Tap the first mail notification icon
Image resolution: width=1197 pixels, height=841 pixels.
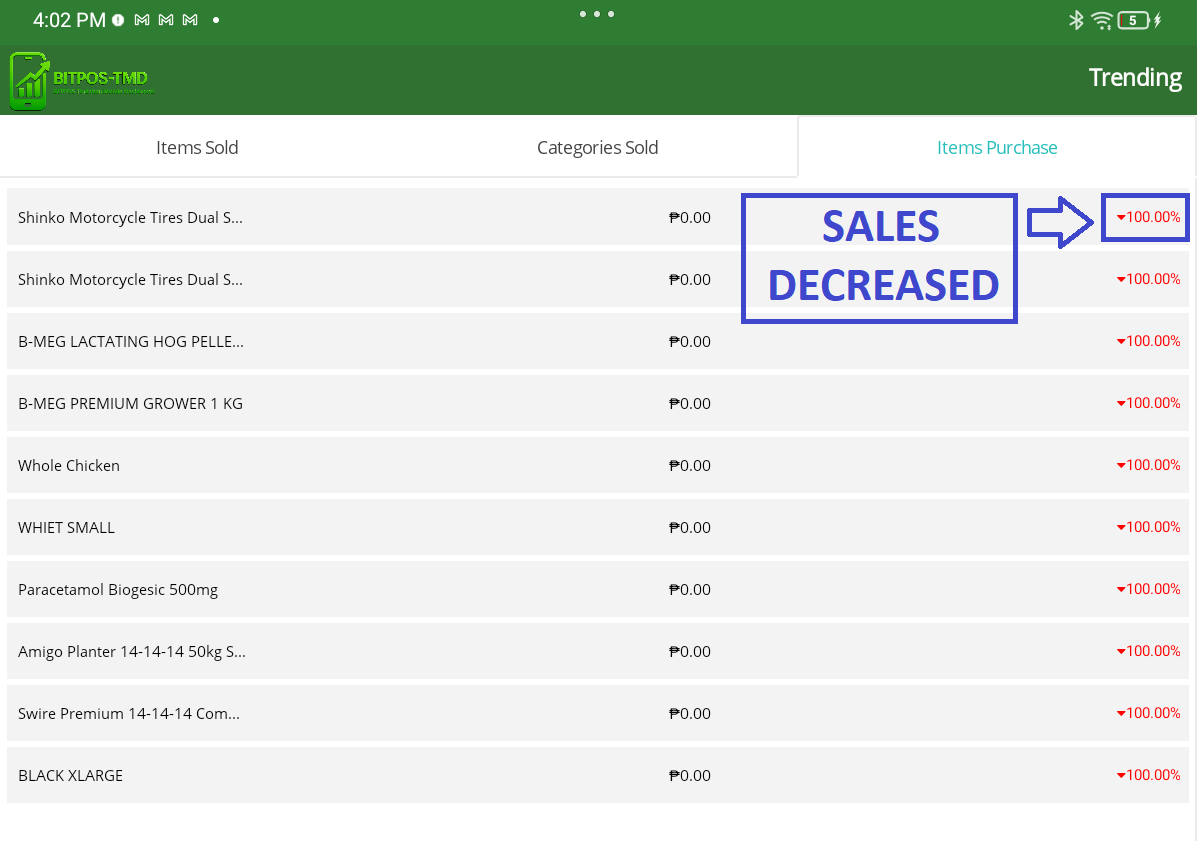(x=142, y=20)
